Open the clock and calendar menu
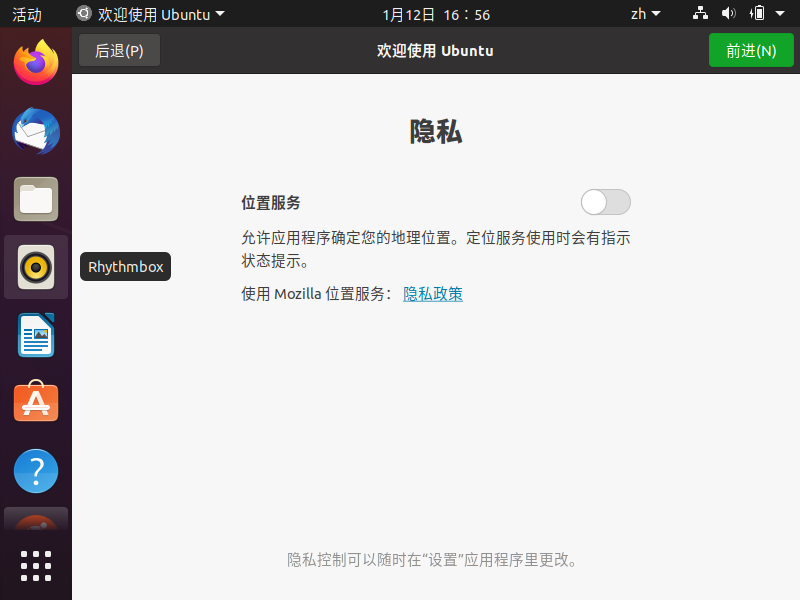Screen dimensions: 800x600 pyautogui.click(x=436, y=14)
